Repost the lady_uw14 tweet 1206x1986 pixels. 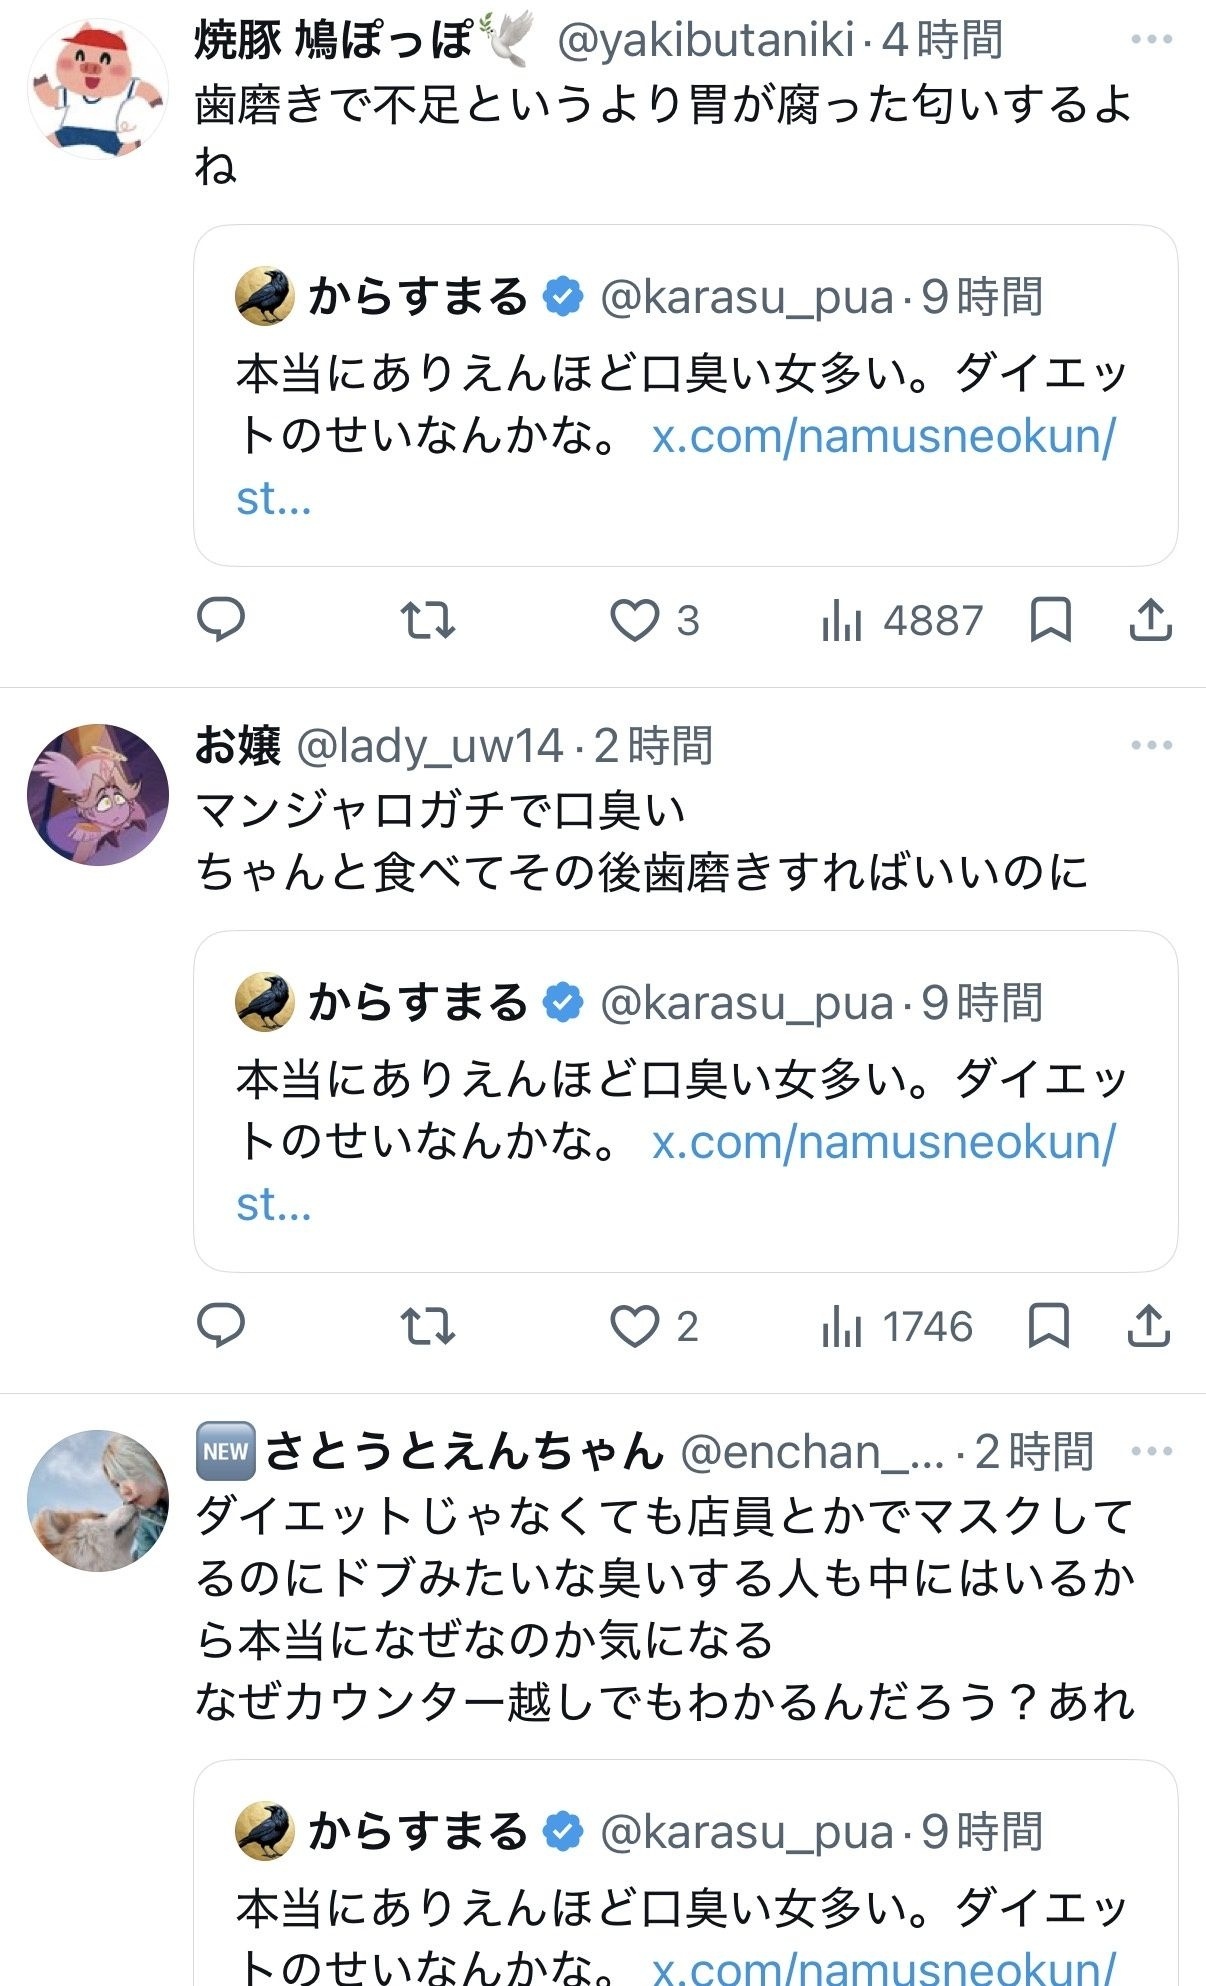pos(428,1327)
